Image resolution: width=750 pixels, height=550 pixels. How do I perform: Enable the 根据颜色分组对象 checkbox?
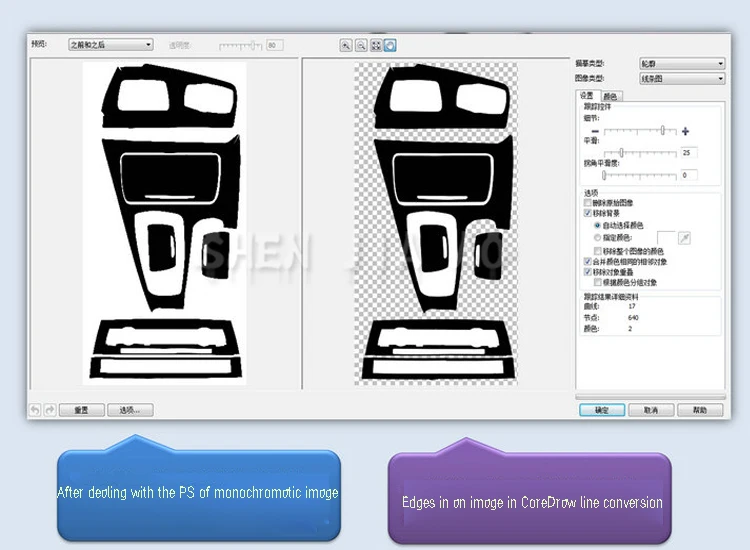pos(597,283)
